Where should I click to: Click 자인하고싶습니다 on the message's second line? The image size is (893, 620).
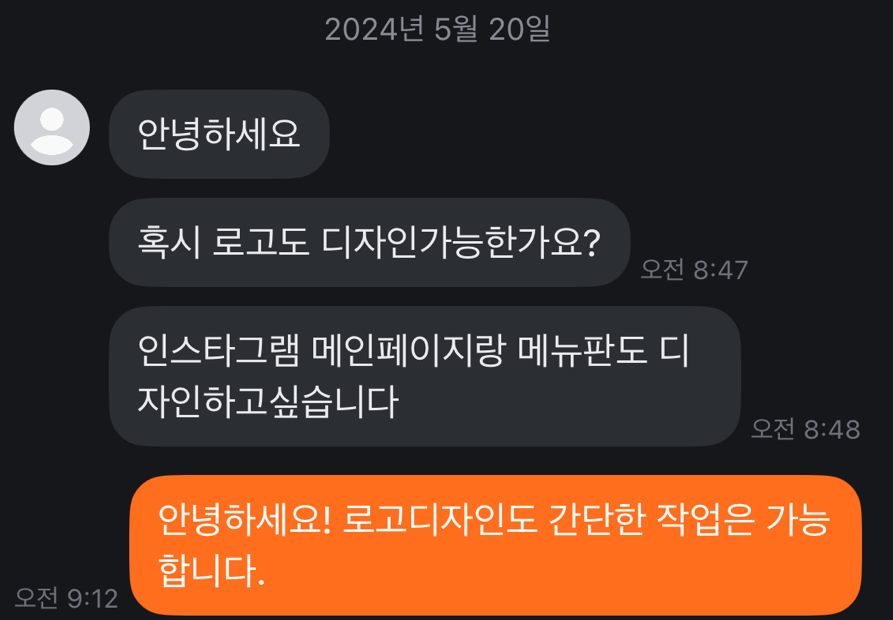268,402
